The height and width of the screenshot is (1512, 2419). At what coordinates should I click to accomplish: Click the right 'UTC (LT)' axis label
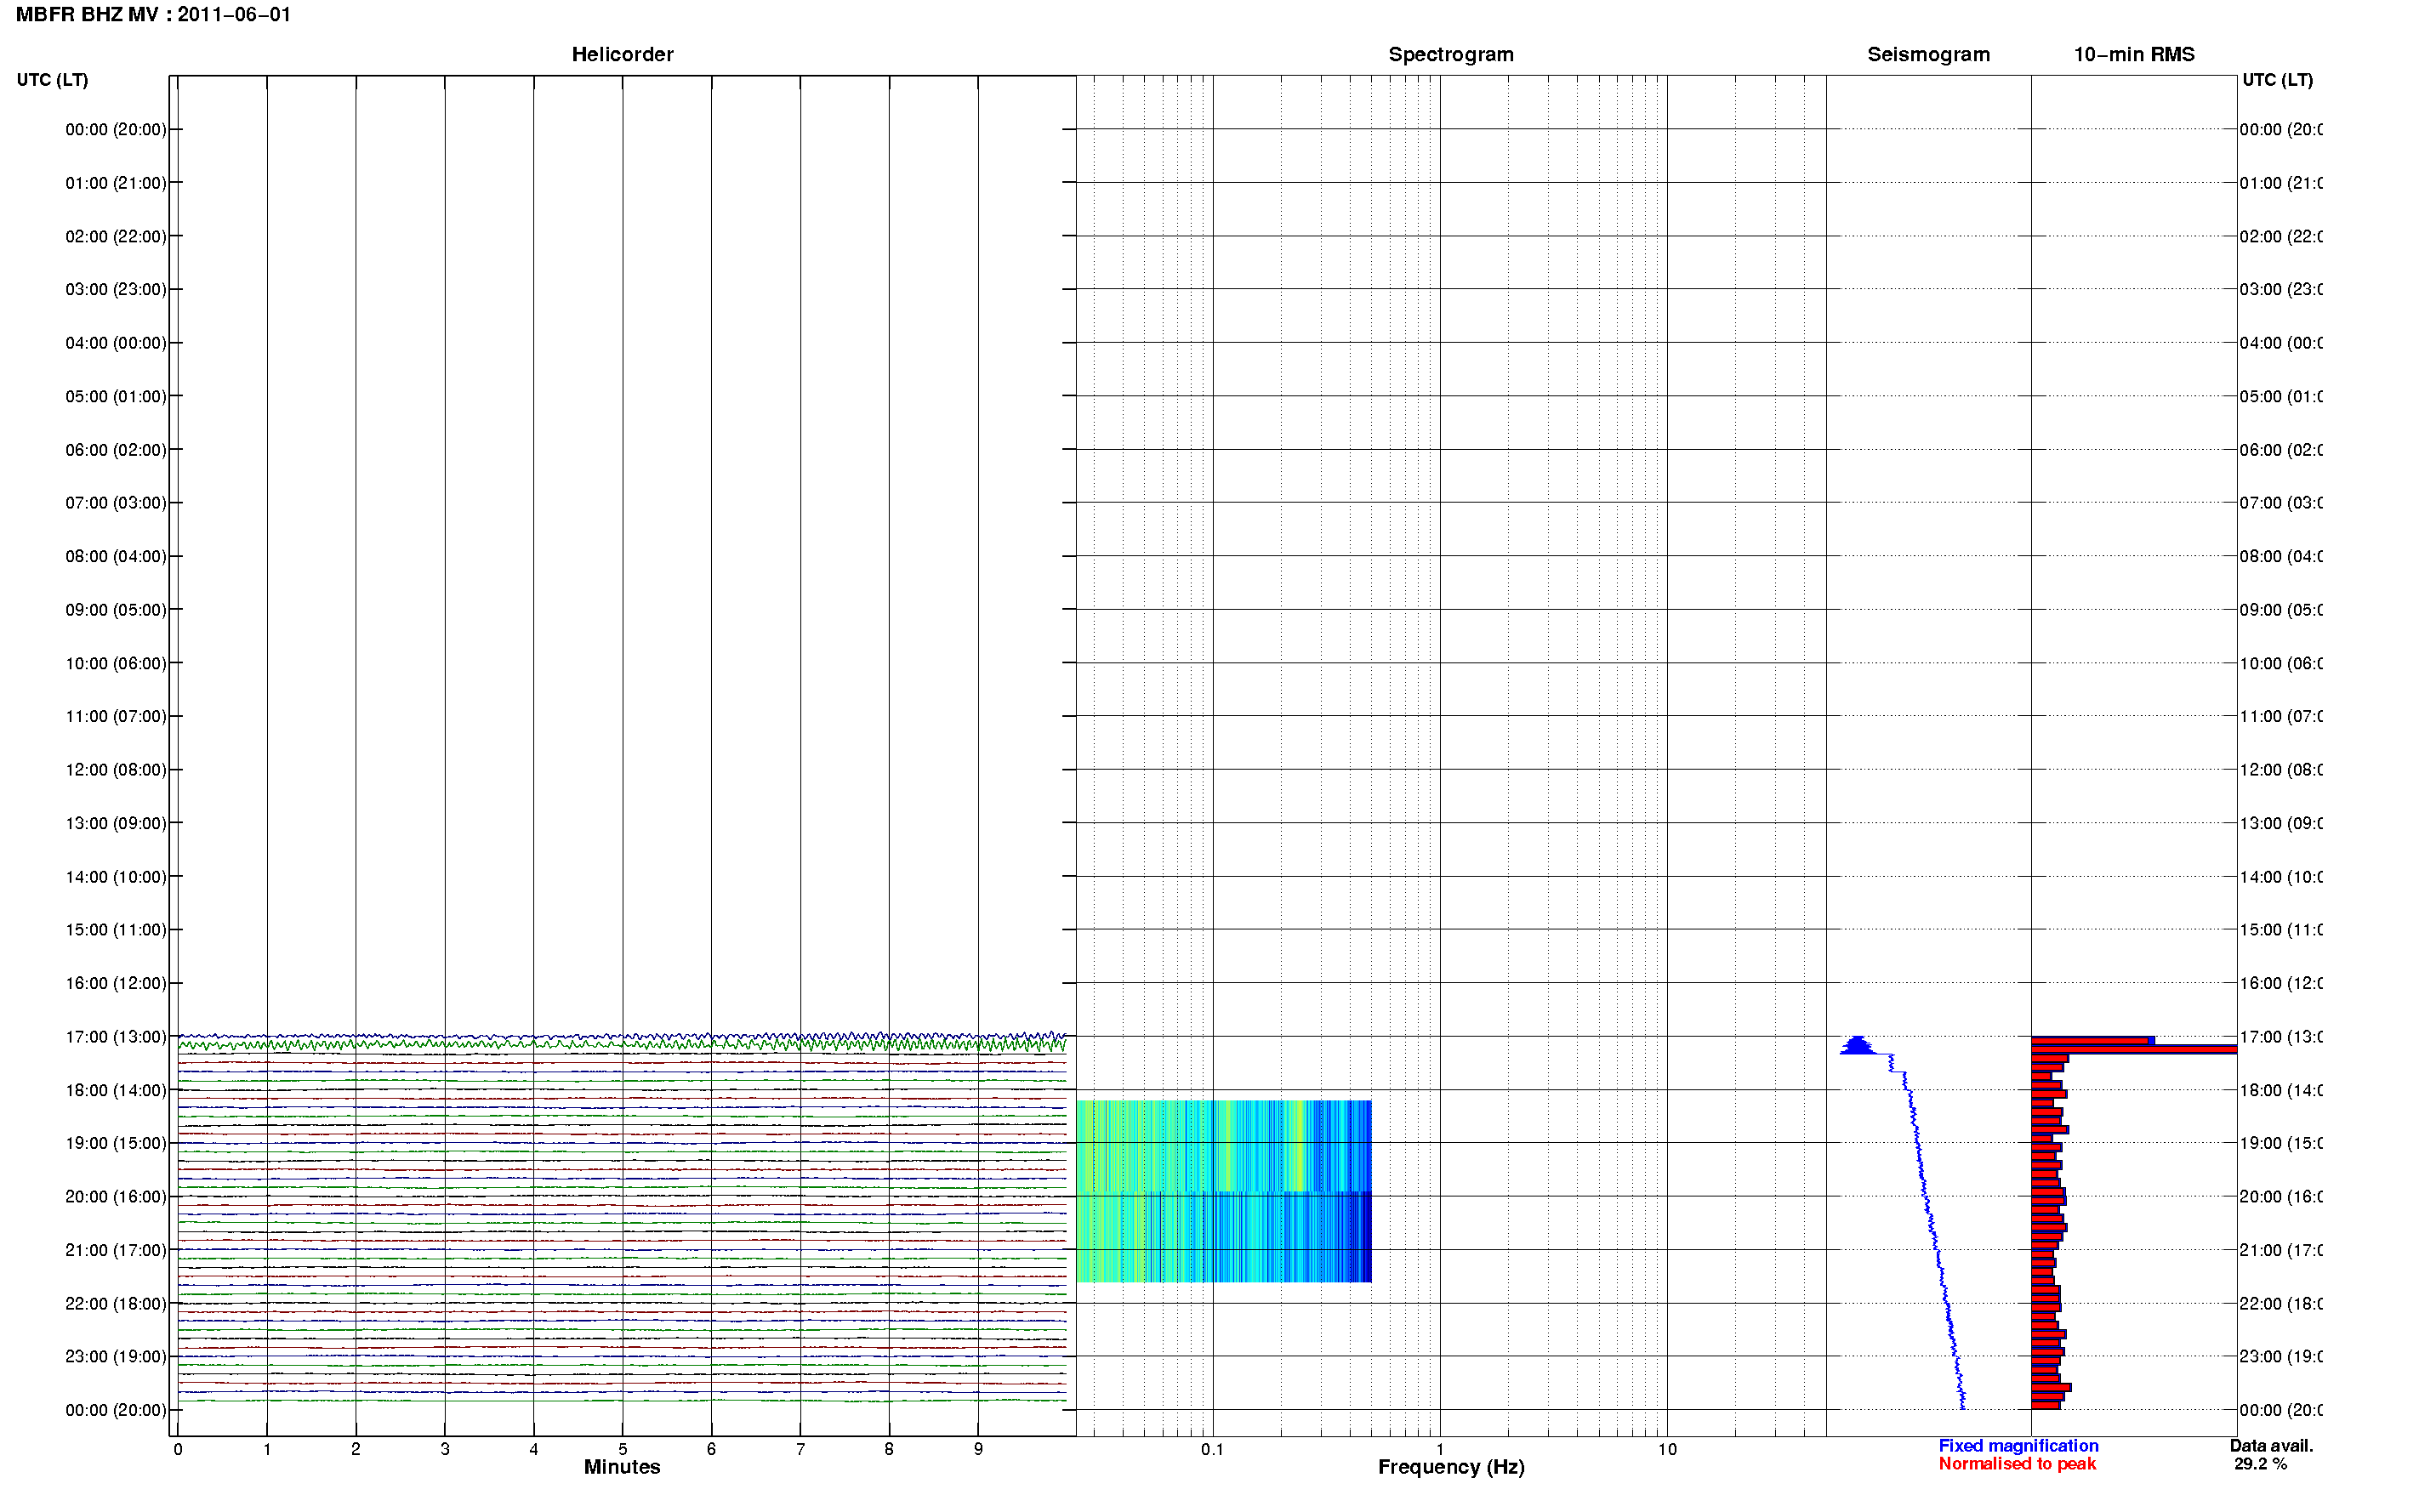coord(2277,80)
